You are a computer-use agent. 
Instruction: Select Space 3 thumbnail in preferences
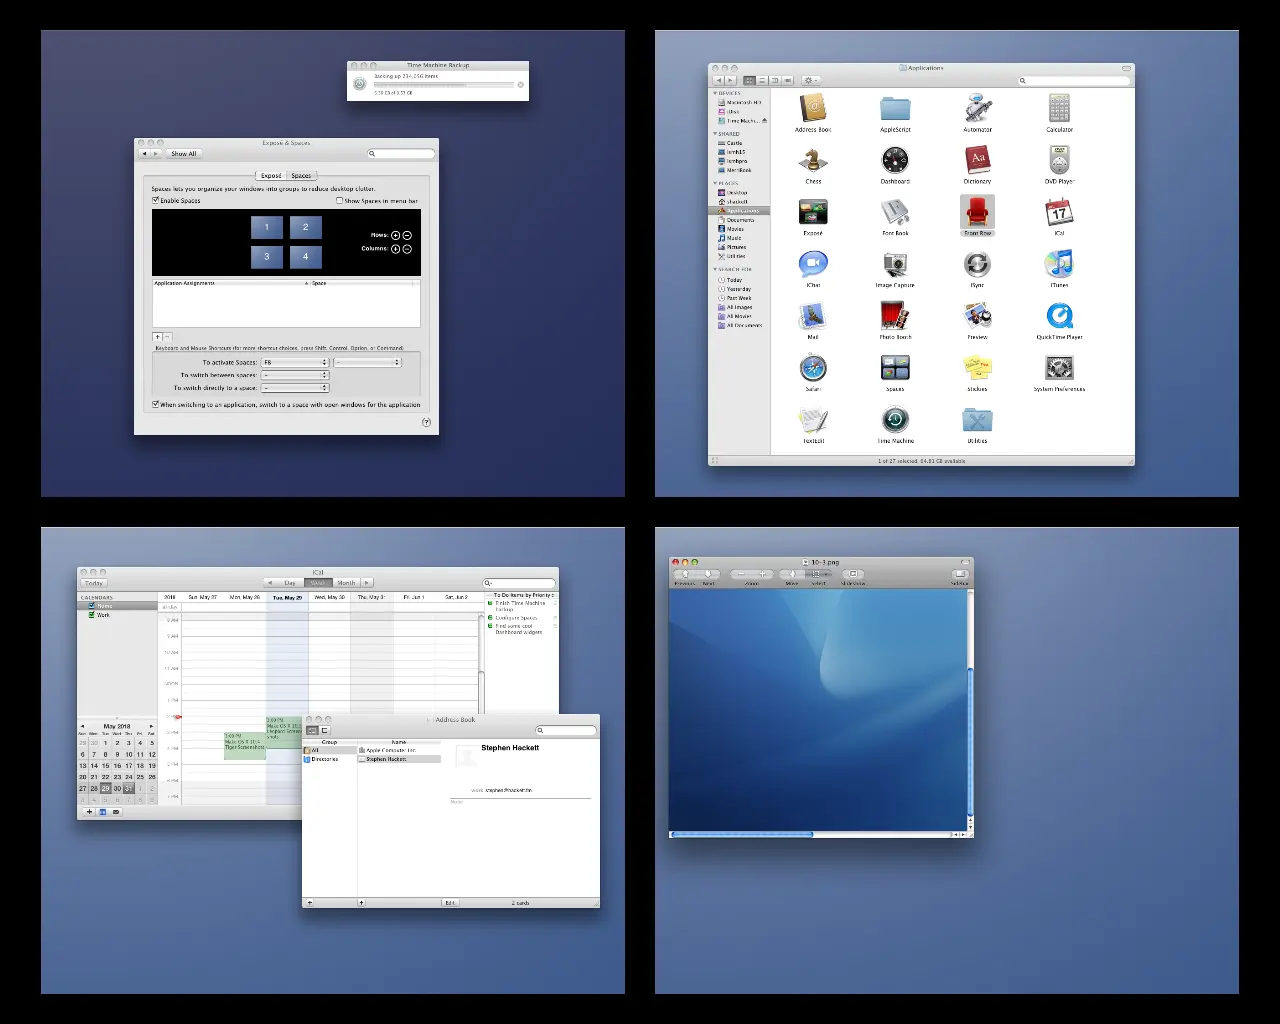266,256
